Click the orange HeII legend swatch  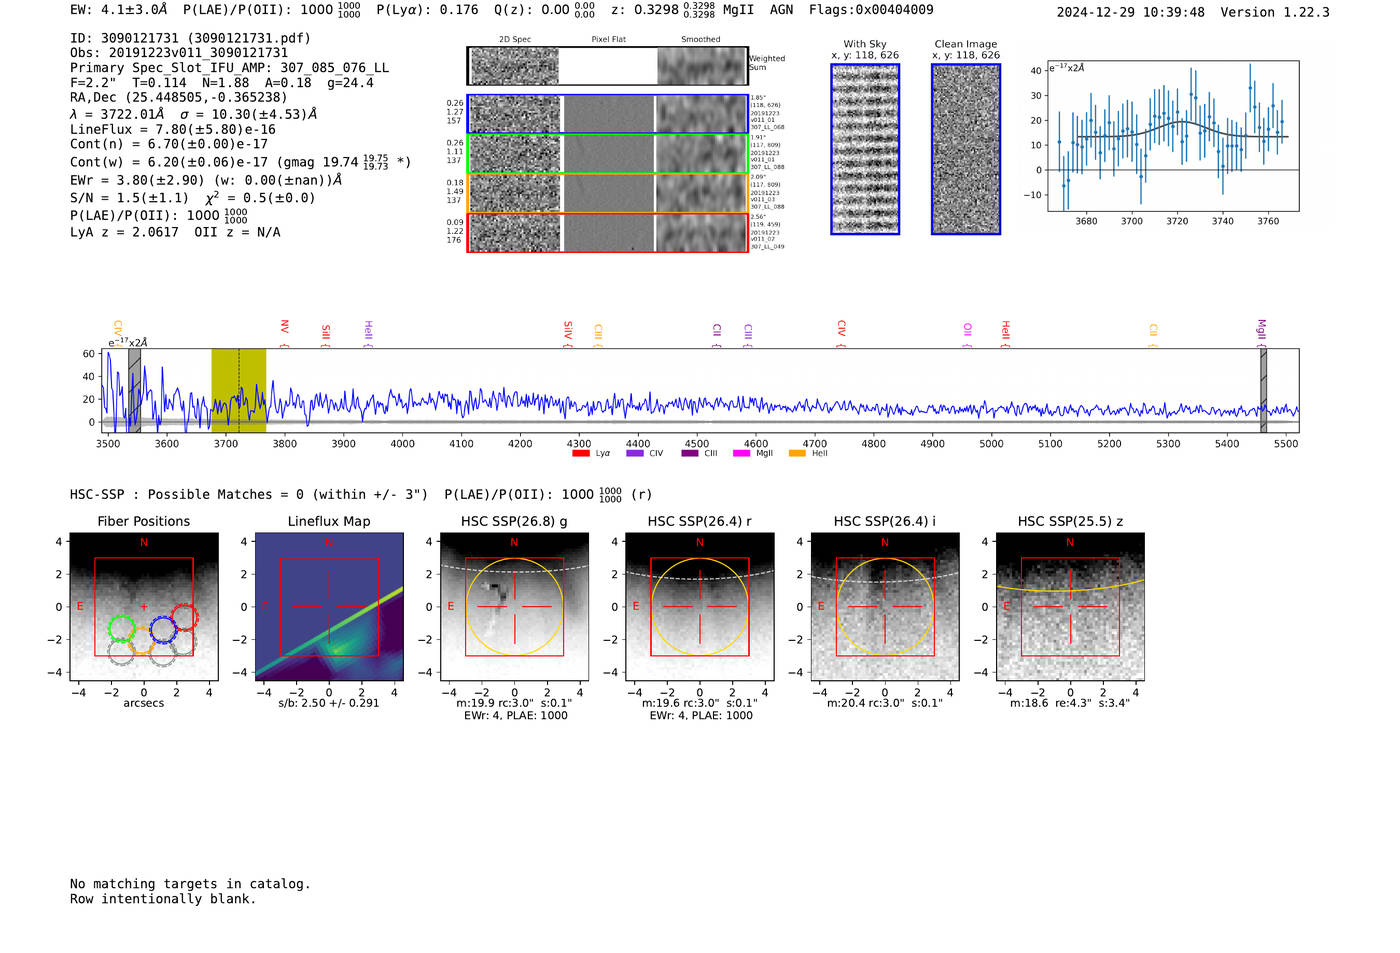(x=797, y=454)
